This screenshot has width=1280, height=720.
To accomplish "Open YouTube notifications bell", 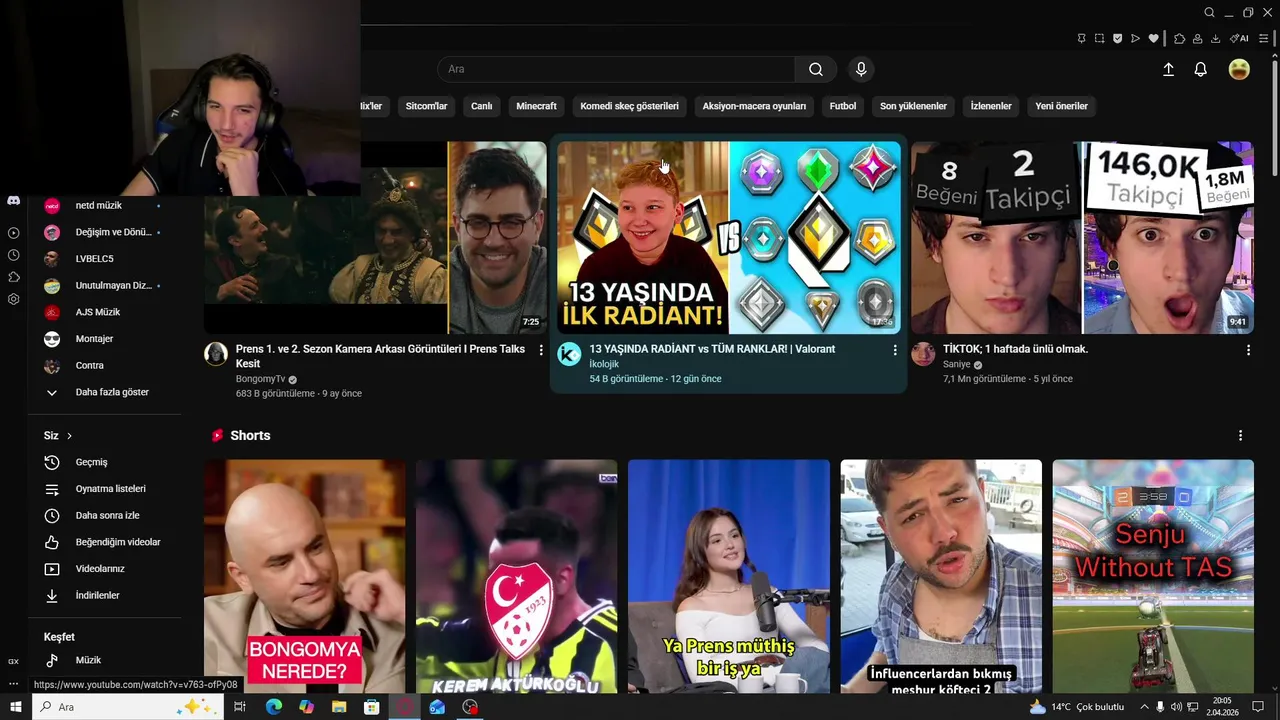I will (1201, 69).
